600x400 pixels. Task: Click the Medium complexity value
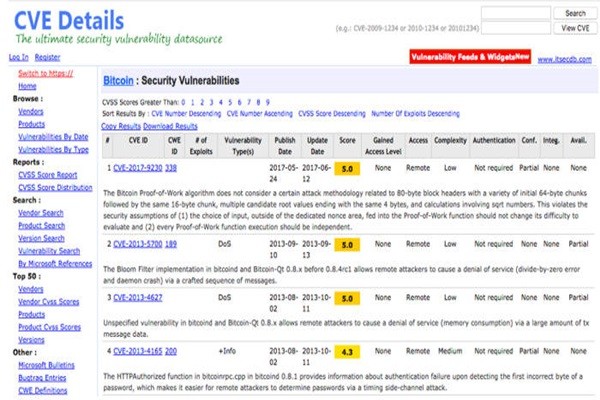coord(450,351)
